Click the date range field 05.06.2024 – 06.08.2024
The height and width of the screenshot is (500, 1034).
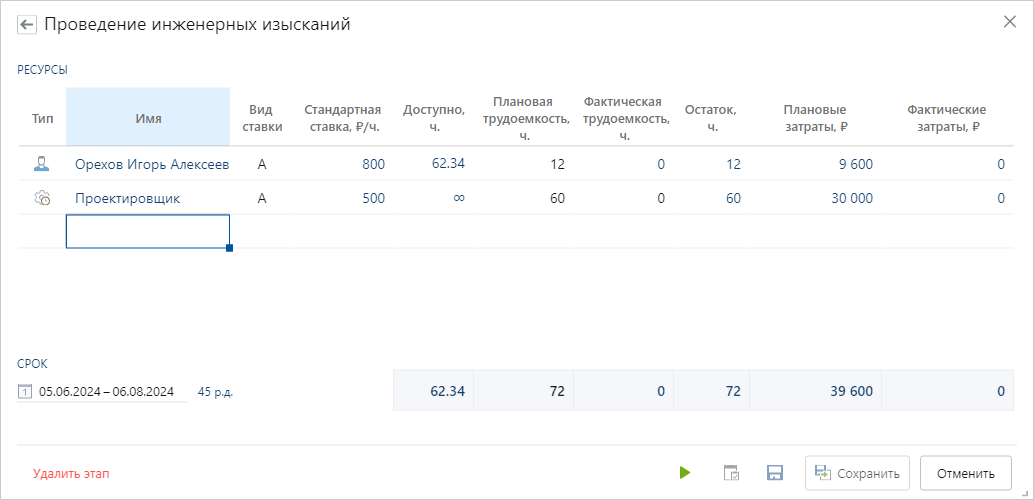(x=107, y=392)
